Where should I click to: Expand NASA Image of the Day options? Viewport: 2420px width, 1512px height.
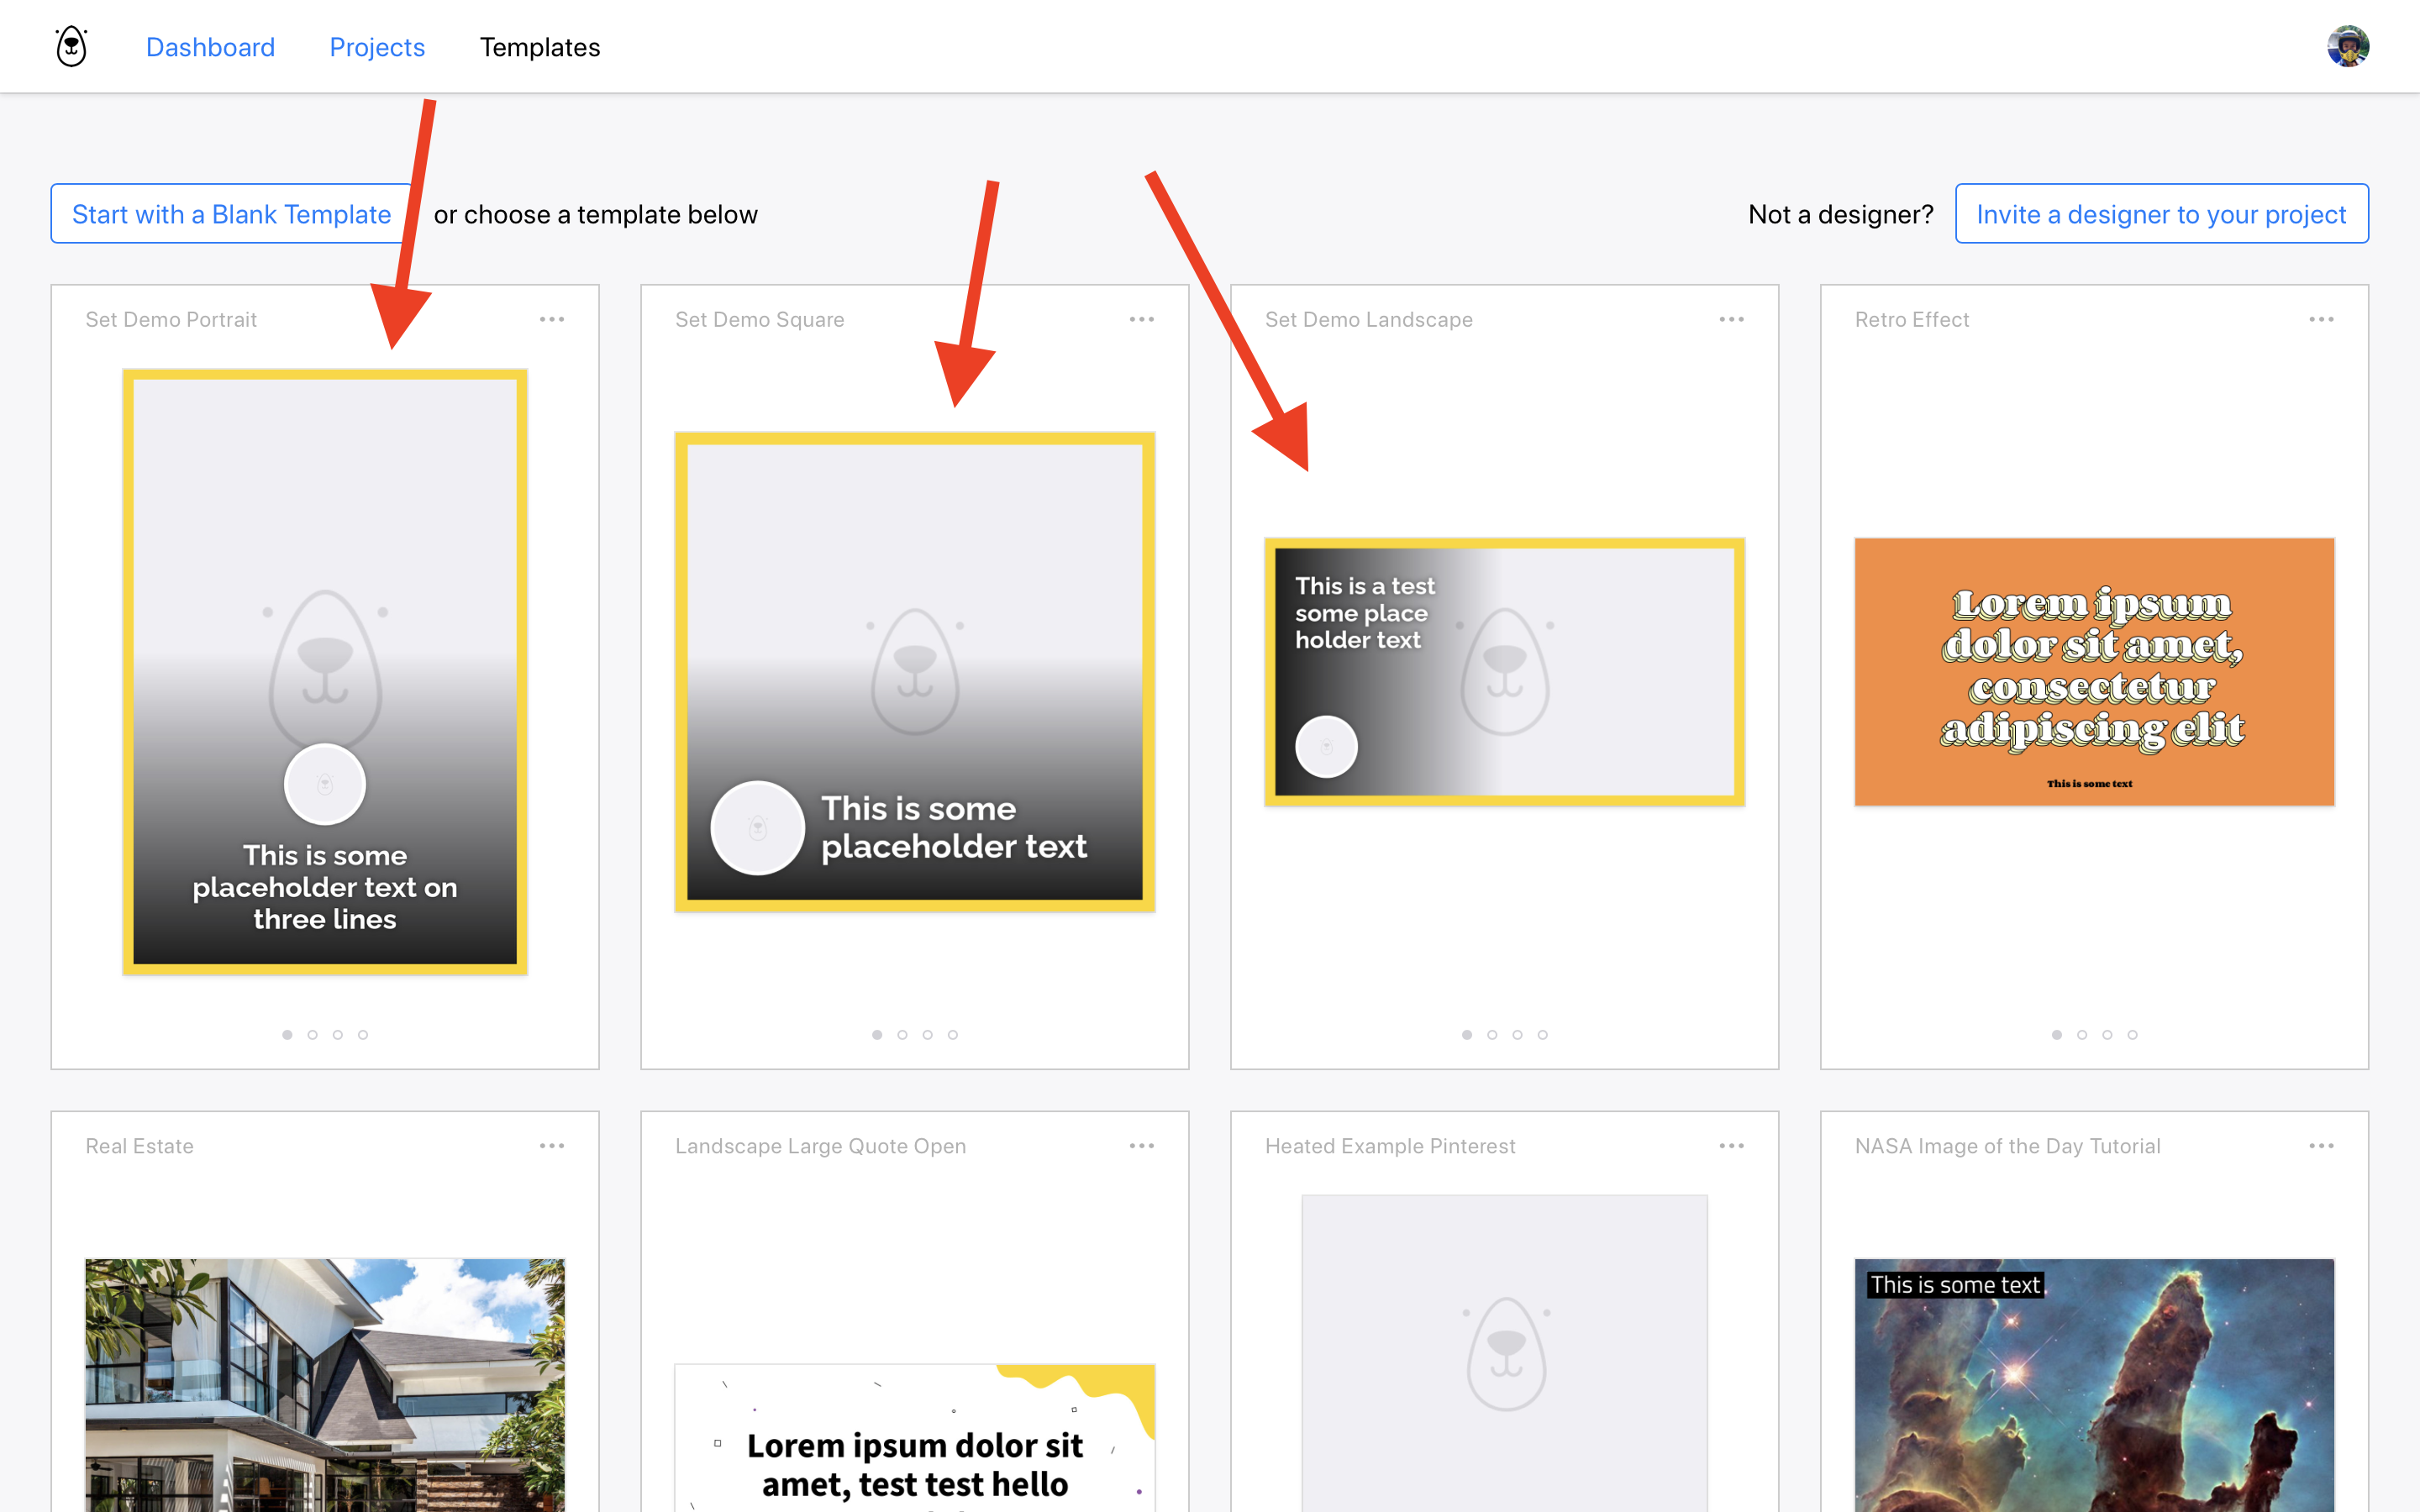pyautogui.click(x=2321, y=1146)
